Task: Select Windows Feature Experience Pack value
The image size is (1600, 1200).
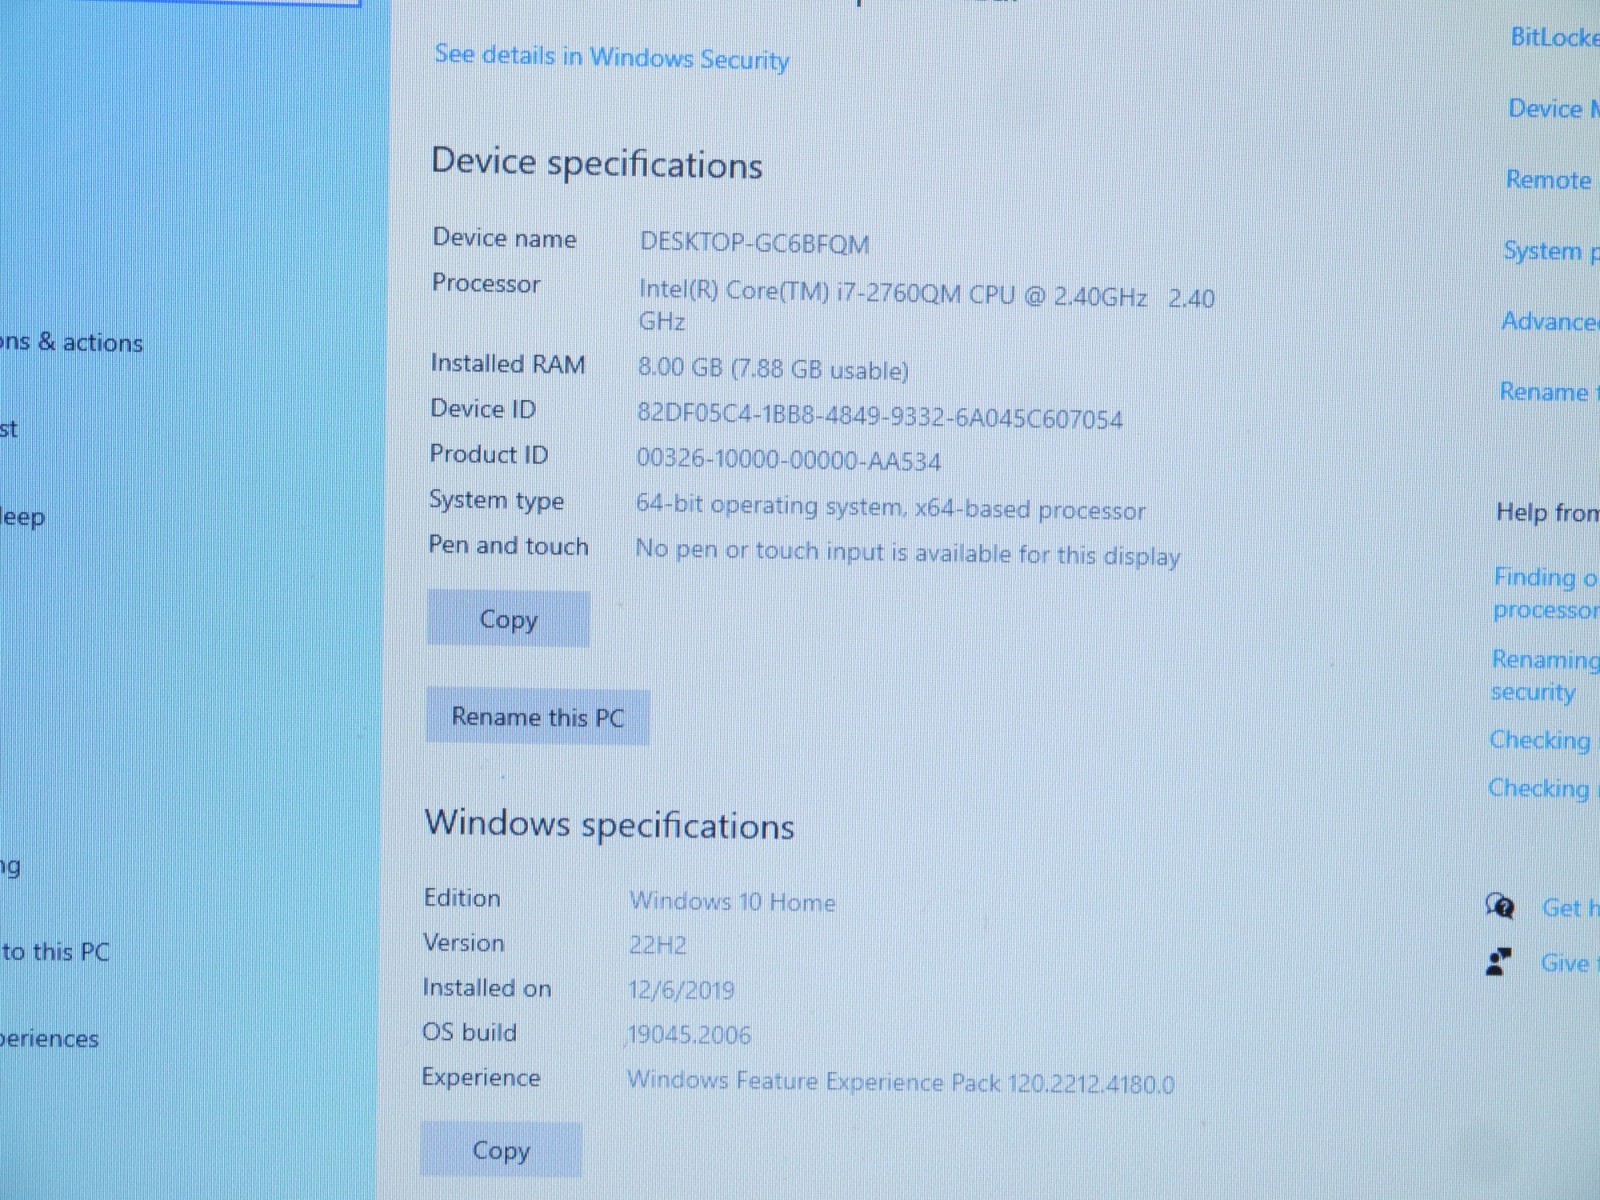Action: click(900, 1082)
